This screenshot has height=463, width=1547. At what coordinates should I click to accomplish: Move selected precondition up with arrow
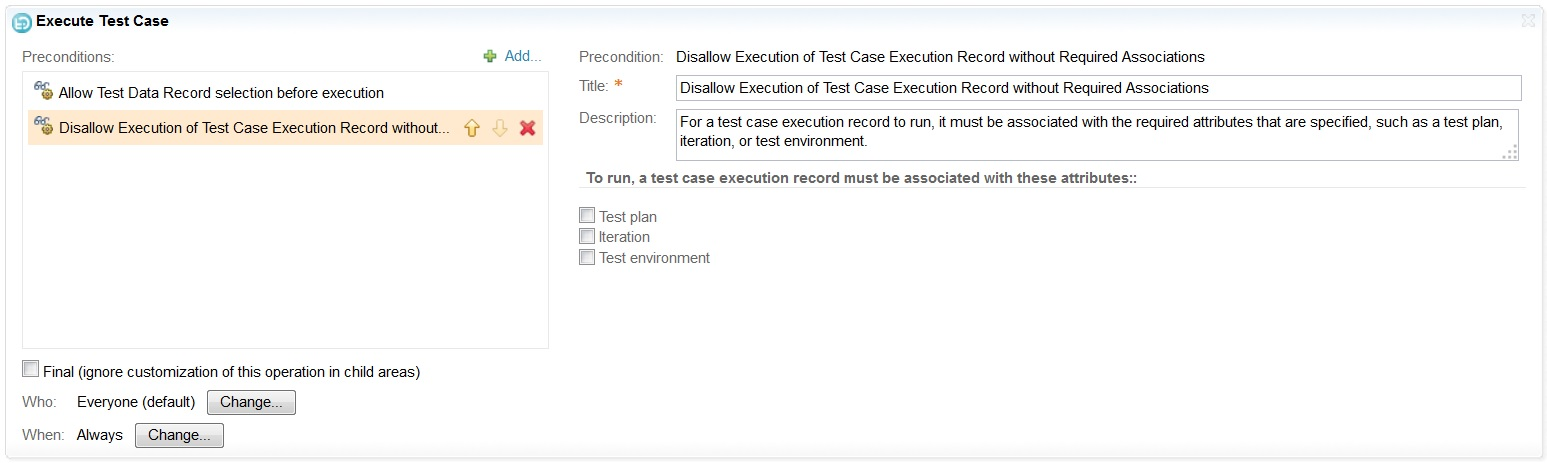click(472, 128)
